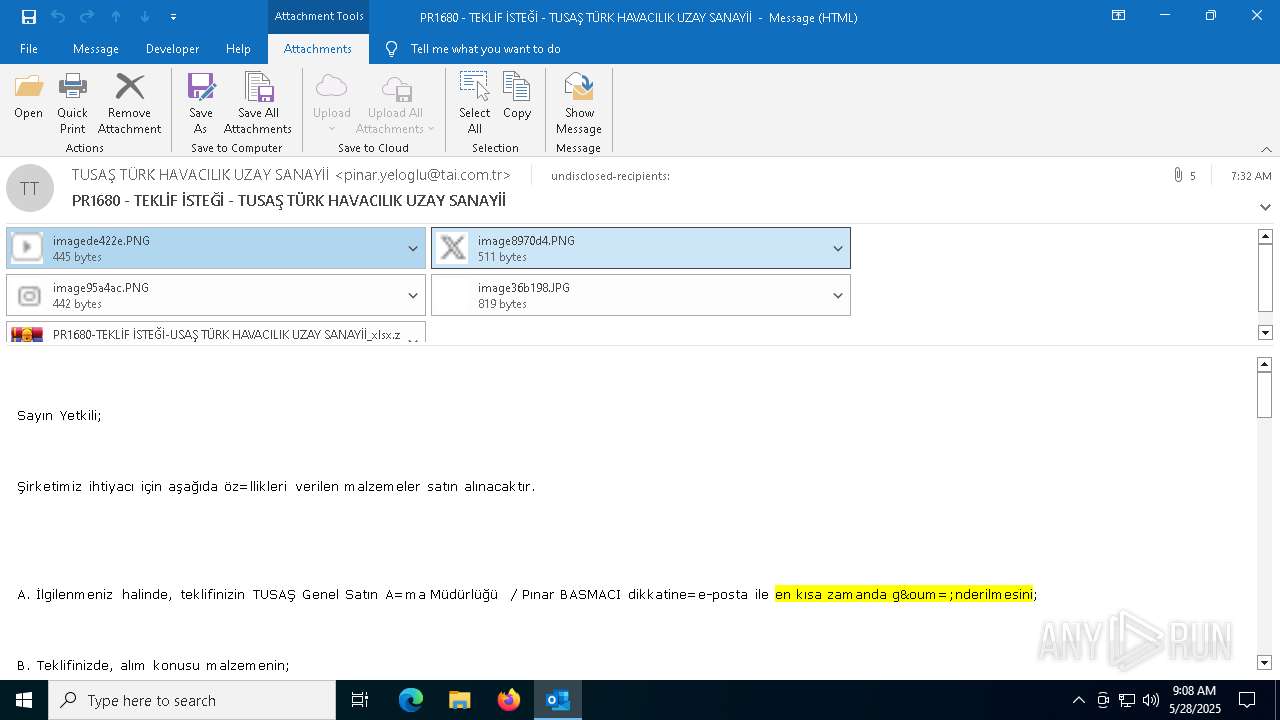1280x720 pixels.
Task: Collapse the ribbon with the chevron
Action: point(1266,149)
